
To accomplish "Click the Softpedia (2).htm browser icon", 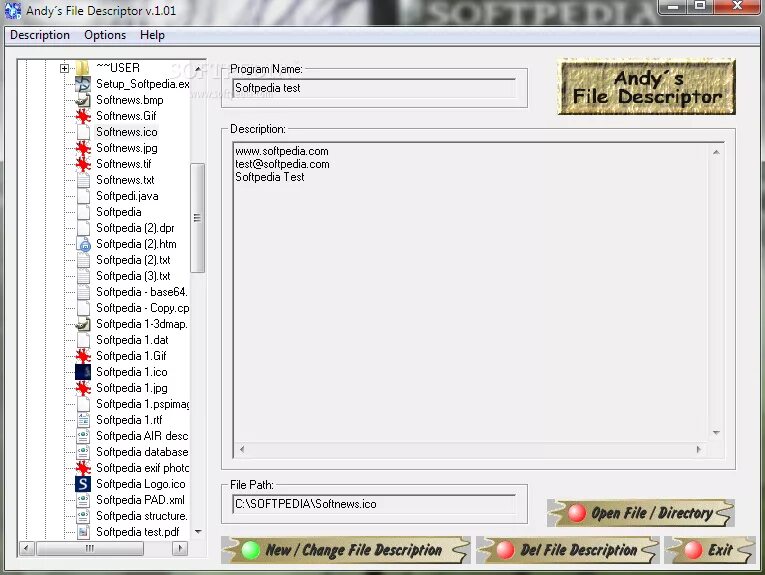I will [x=83, y=244].
